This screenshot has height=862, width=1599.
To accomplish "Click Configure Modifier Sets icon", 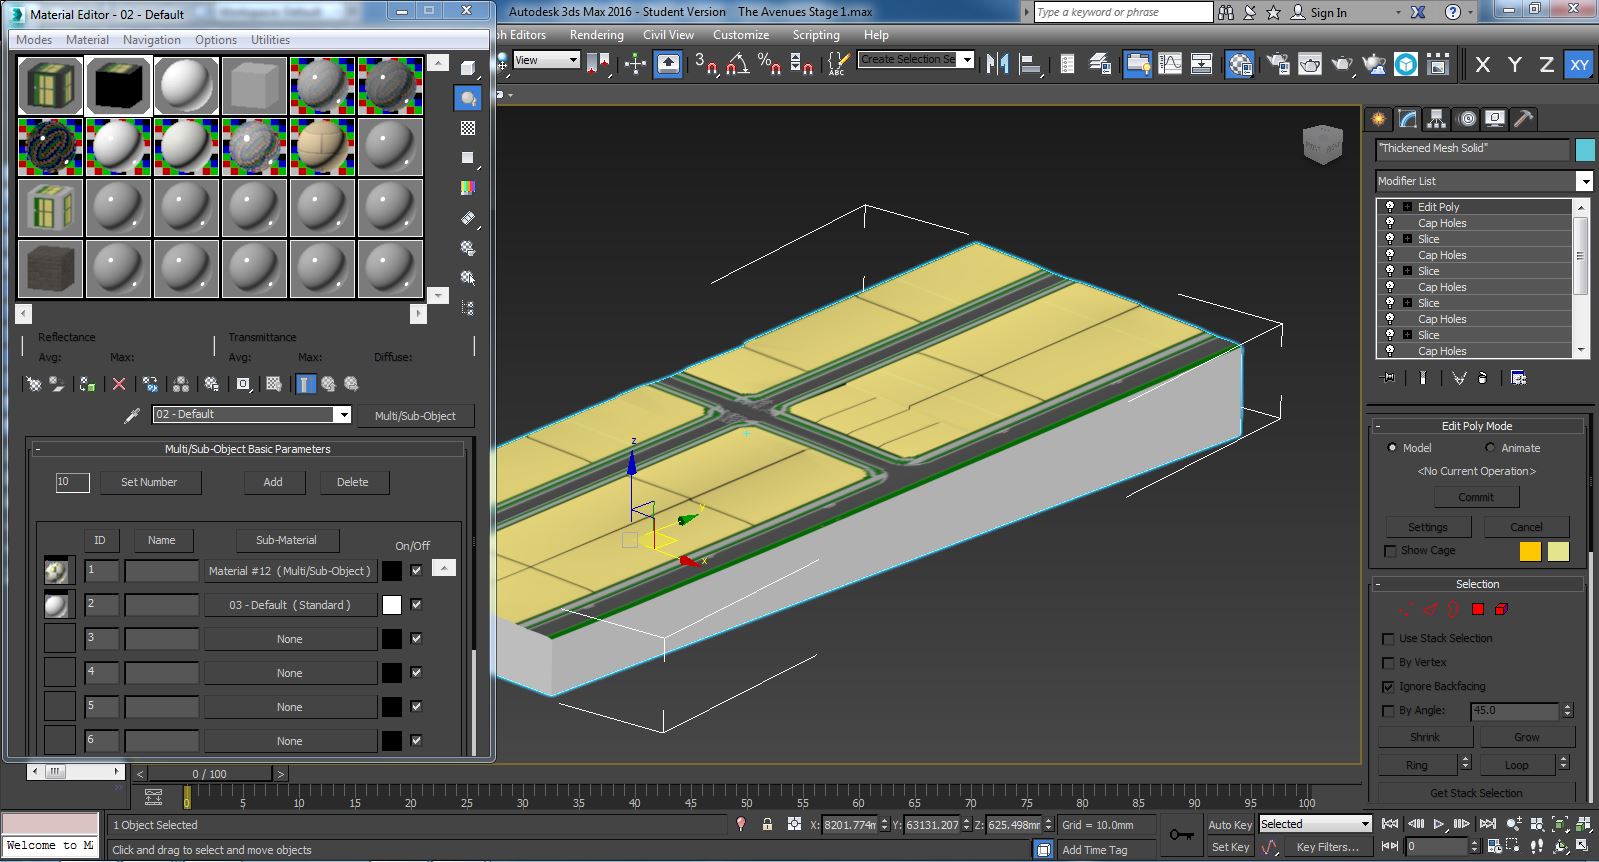I will tap(1519, 378).
